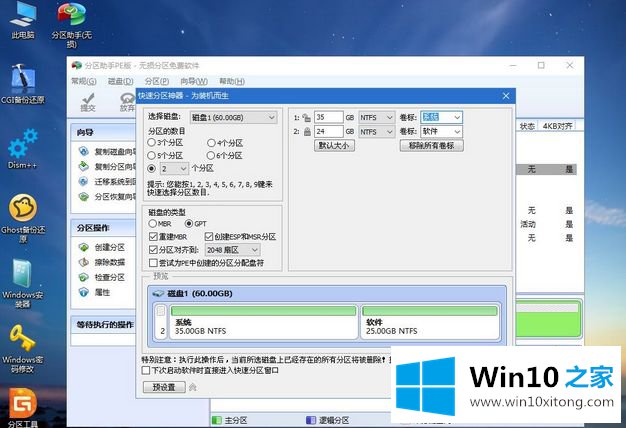The height and width of the screenshot is (428, 626).
Task: Launch the Dism++ desktop icon
Action: (23, 148)
